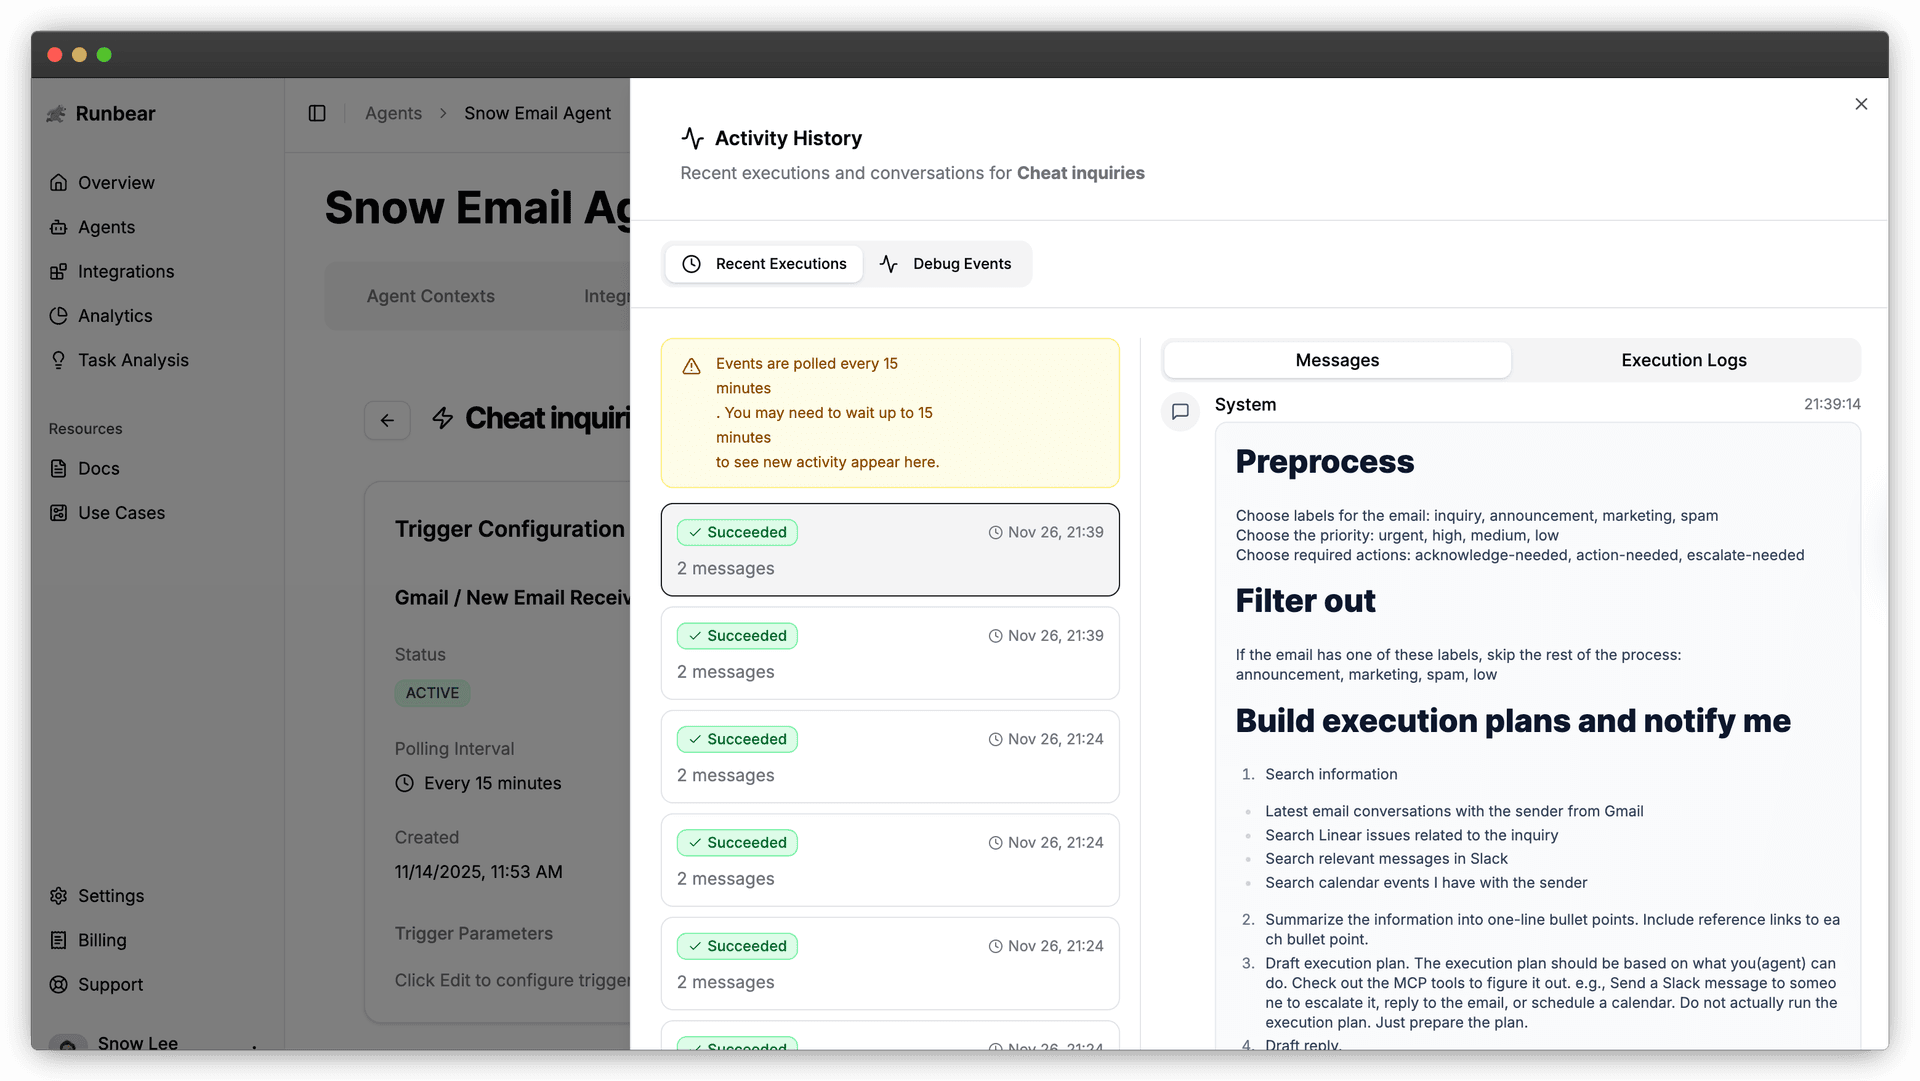
Task: Close the Activity History panel
Action: pyautogui.click(x=1860, y=104)
